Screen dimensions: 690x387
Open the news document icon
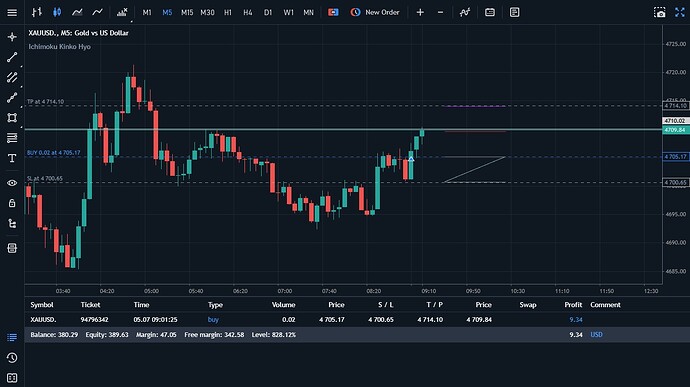tap(514, 12)
